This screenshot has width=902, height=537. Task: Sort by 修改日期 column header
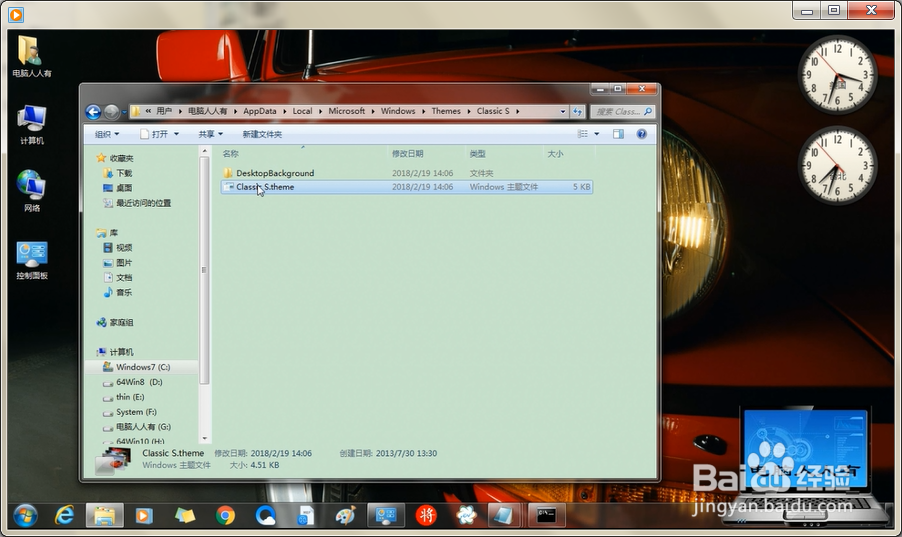[407, 154]
